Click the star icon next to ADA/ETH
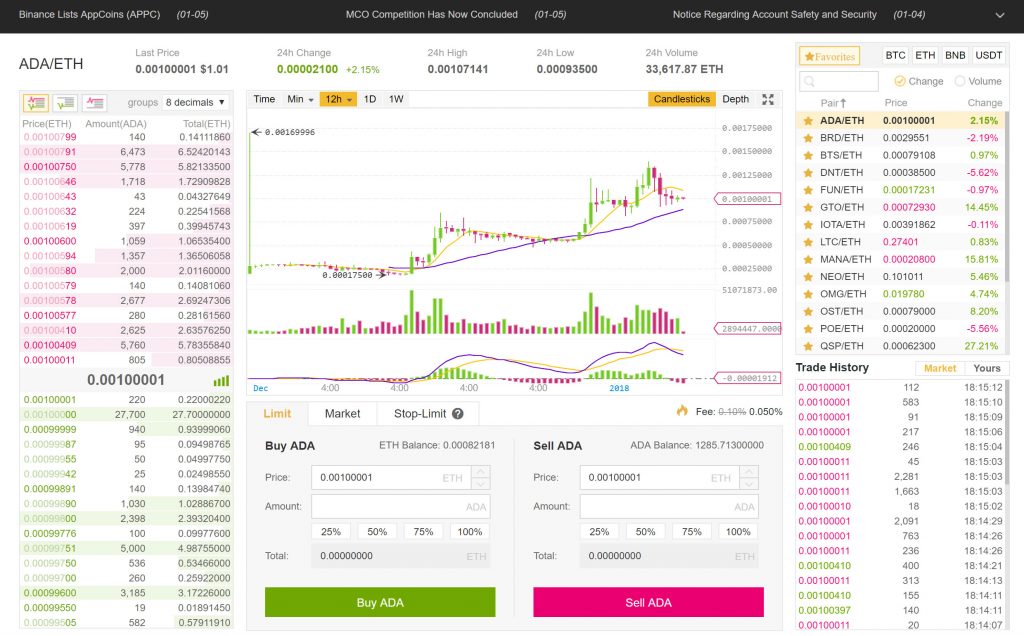 [808, 121]
